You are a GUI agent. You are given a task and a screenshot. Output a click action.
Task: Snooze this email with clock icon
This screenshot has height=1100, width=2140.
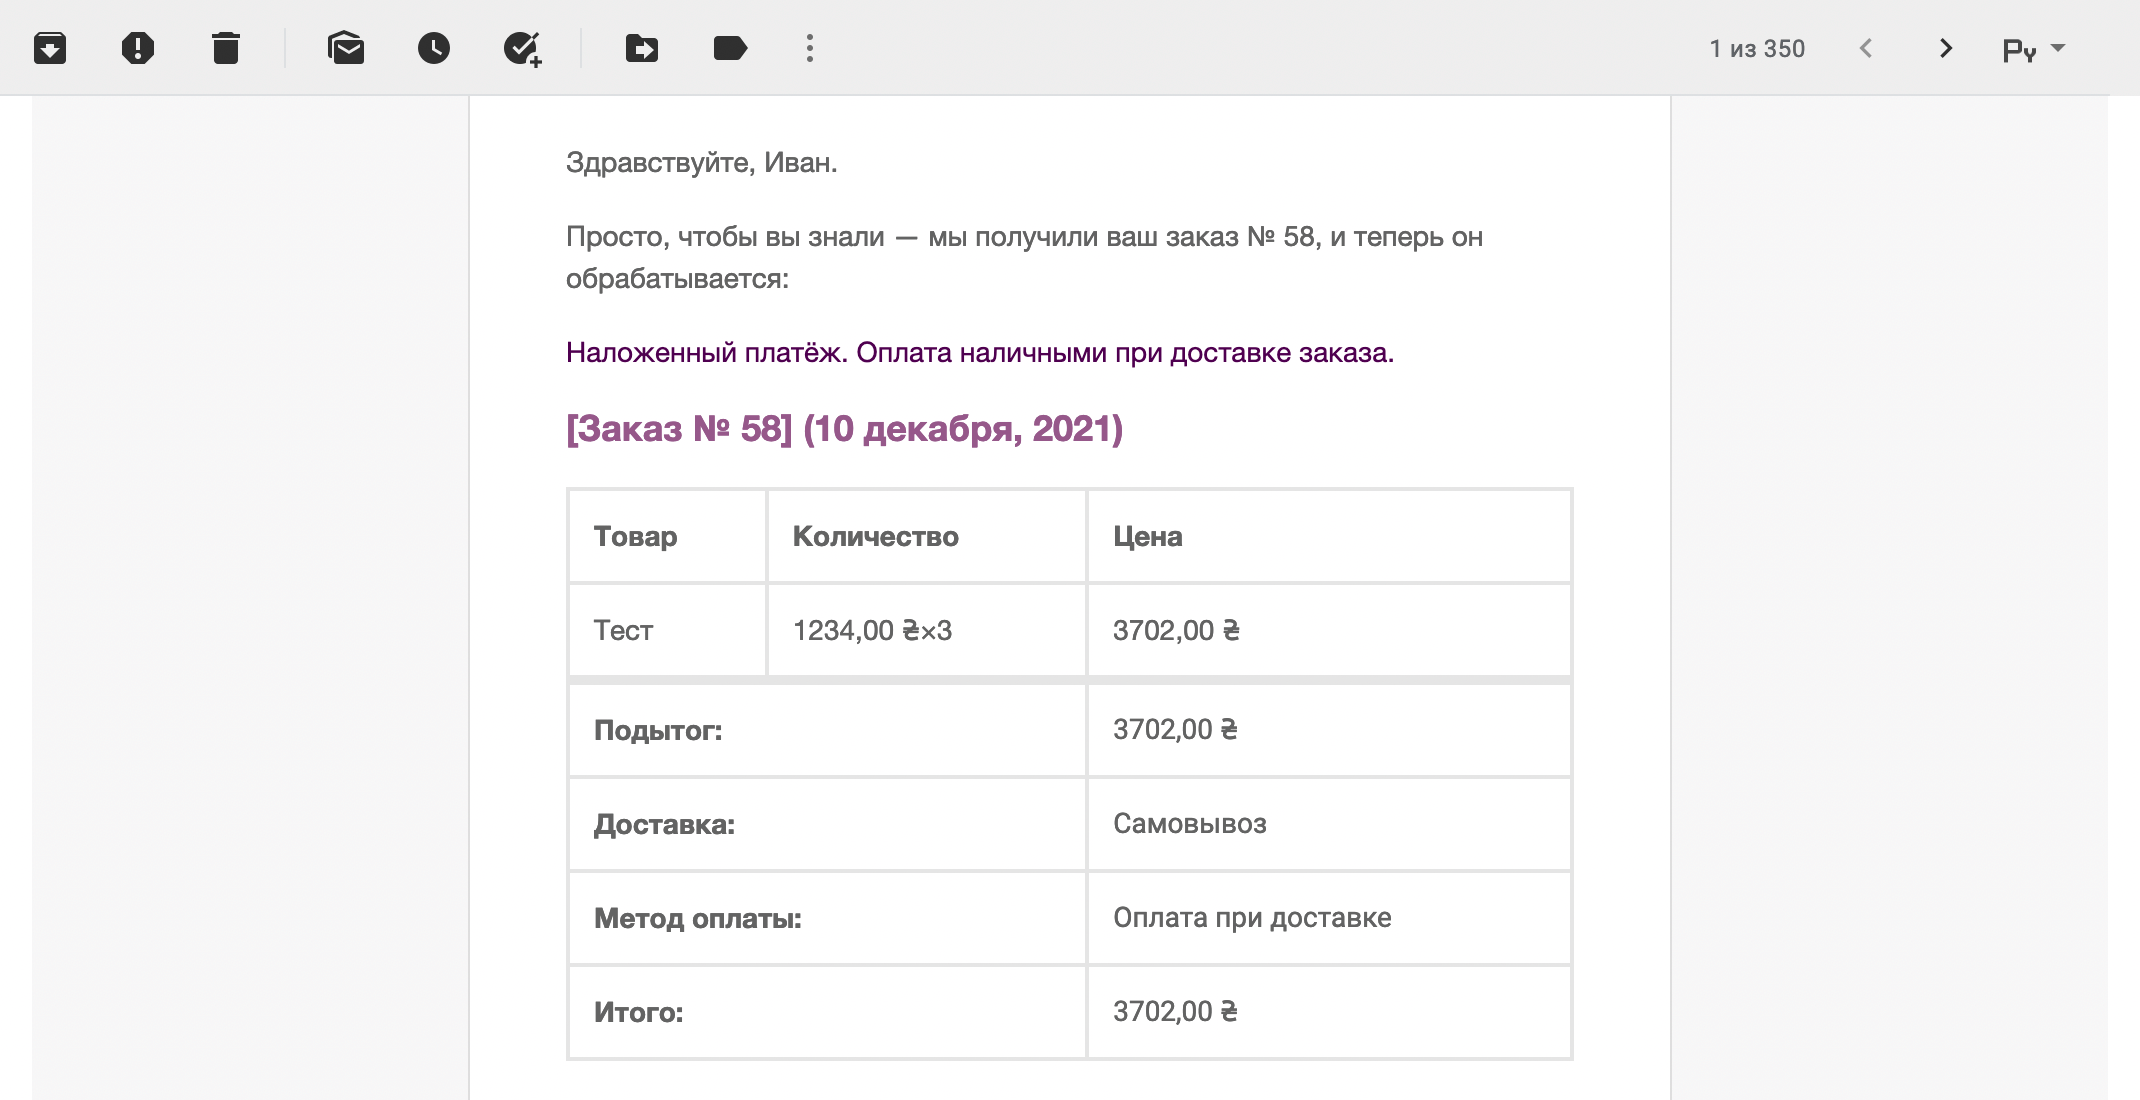click(434, 48)
